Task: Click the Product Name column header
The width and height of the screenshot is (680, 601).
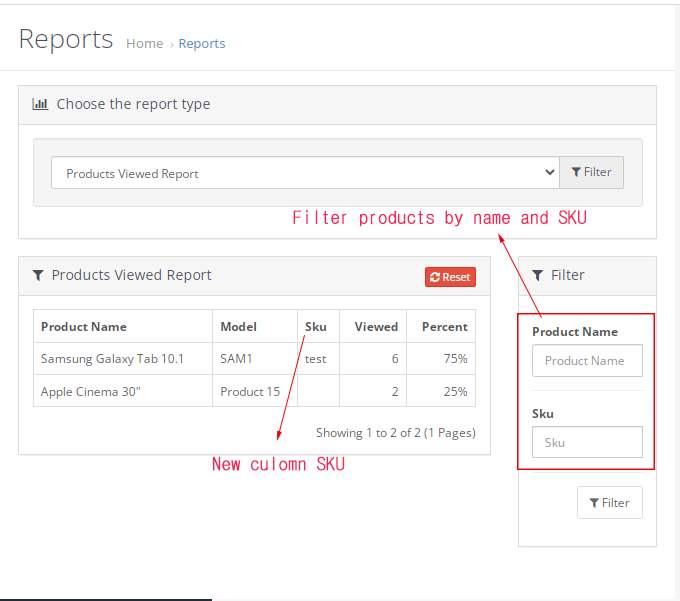Action: tap(84, 327)
